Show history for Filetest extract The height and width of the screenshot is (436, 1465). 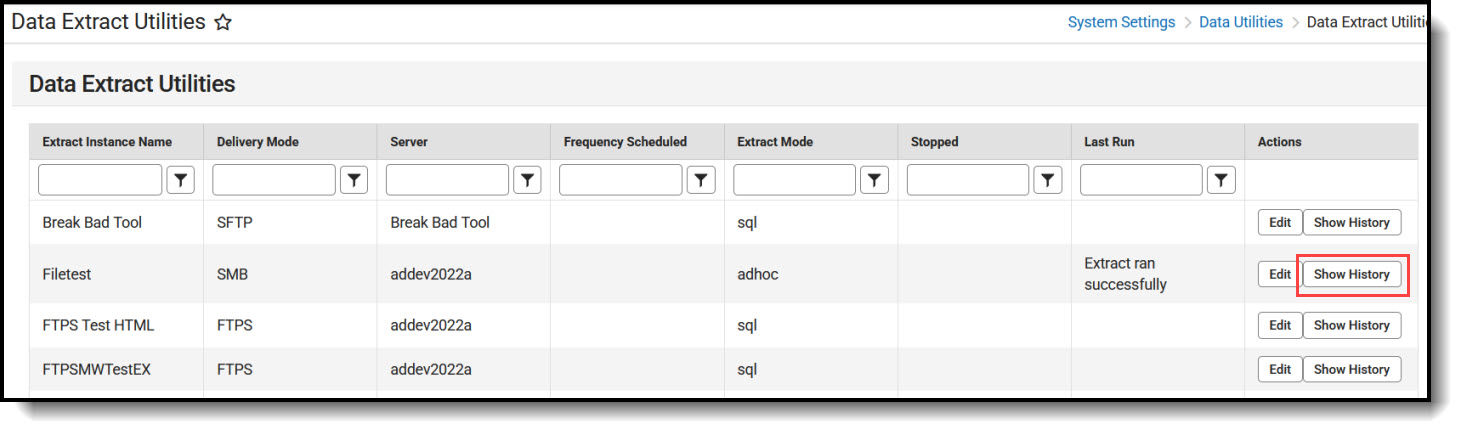coord(1351,274)
